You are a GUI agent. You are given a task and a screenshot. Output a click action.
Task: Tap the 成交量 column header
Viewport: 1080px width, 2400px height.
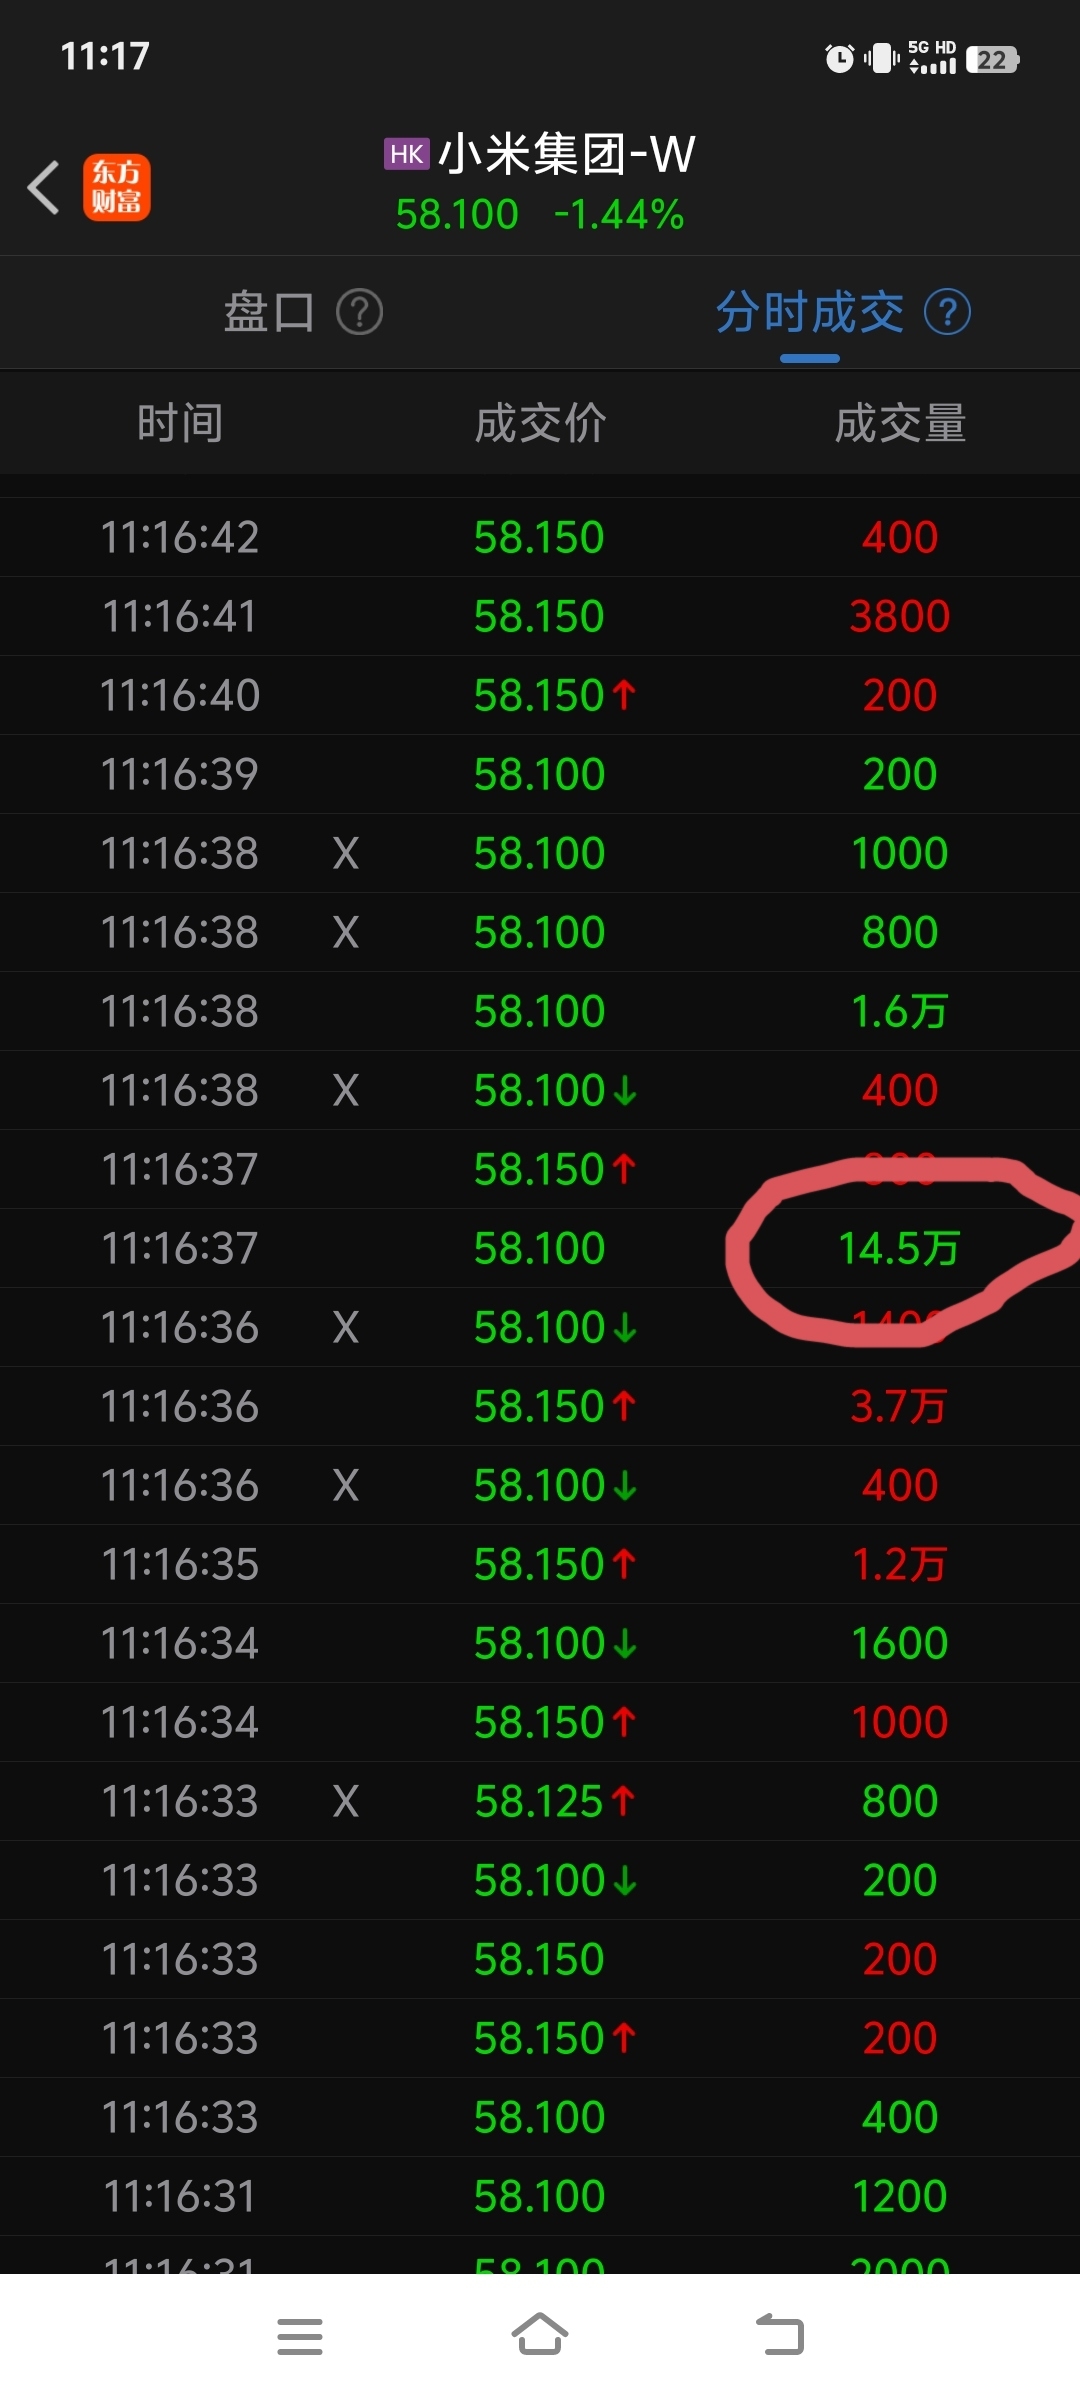[x=900, y=423]
